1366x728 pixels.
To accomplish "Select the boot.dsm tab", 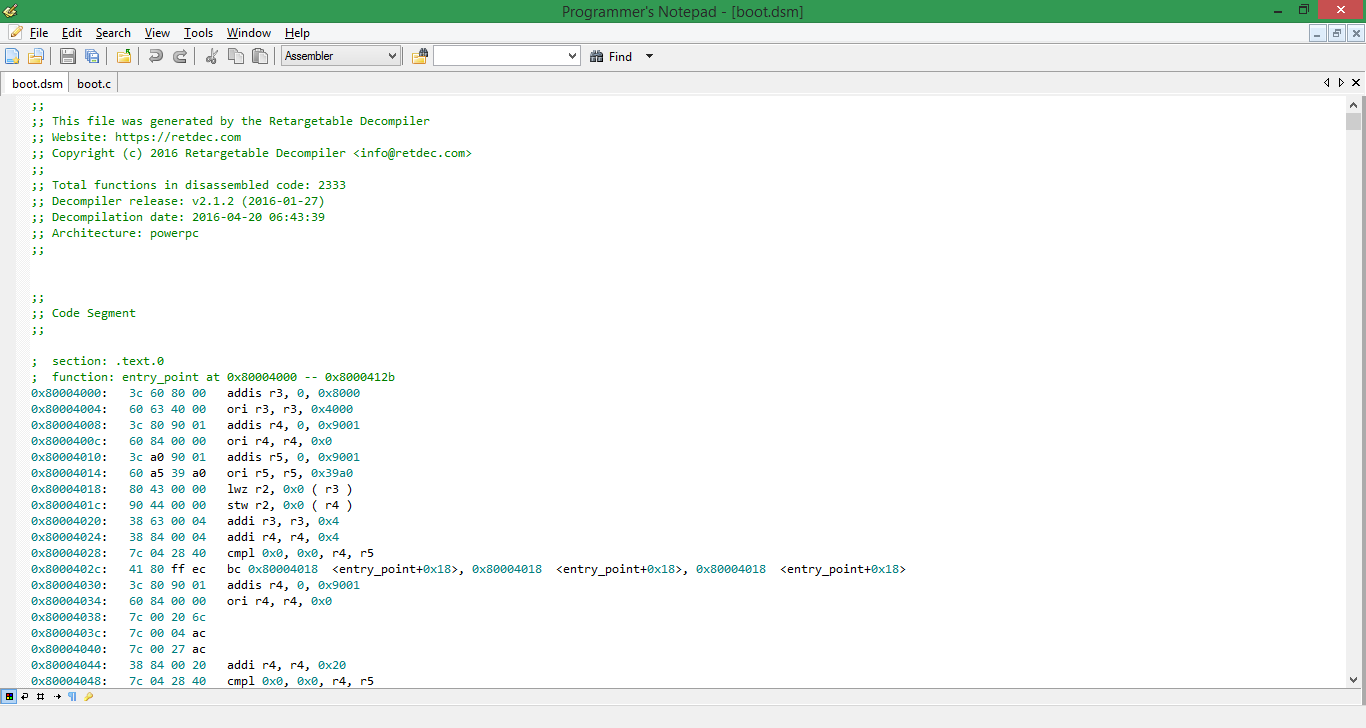I will pos(37,84).
